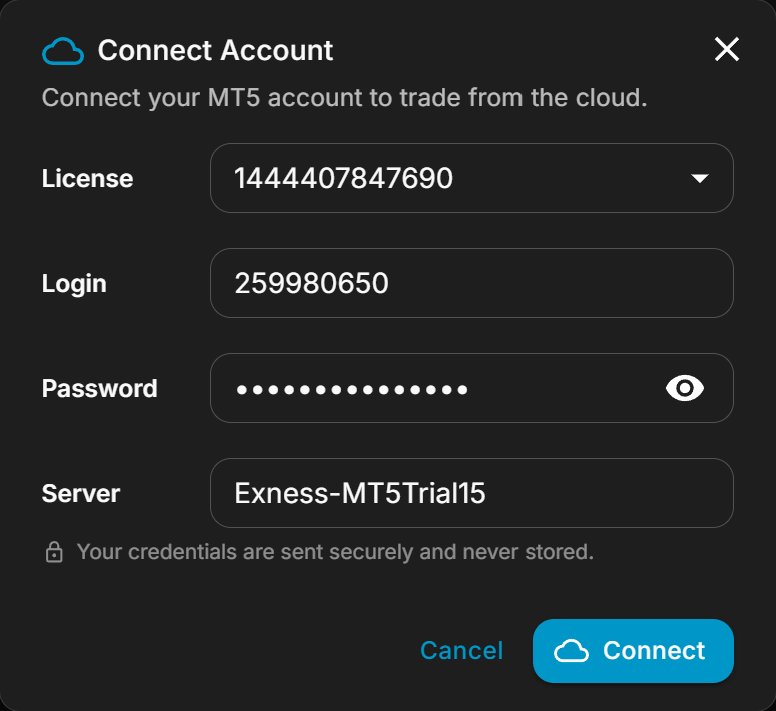776x711 pixels.
Task: Click the Connect Account dialog title
Action: (215, 50)
